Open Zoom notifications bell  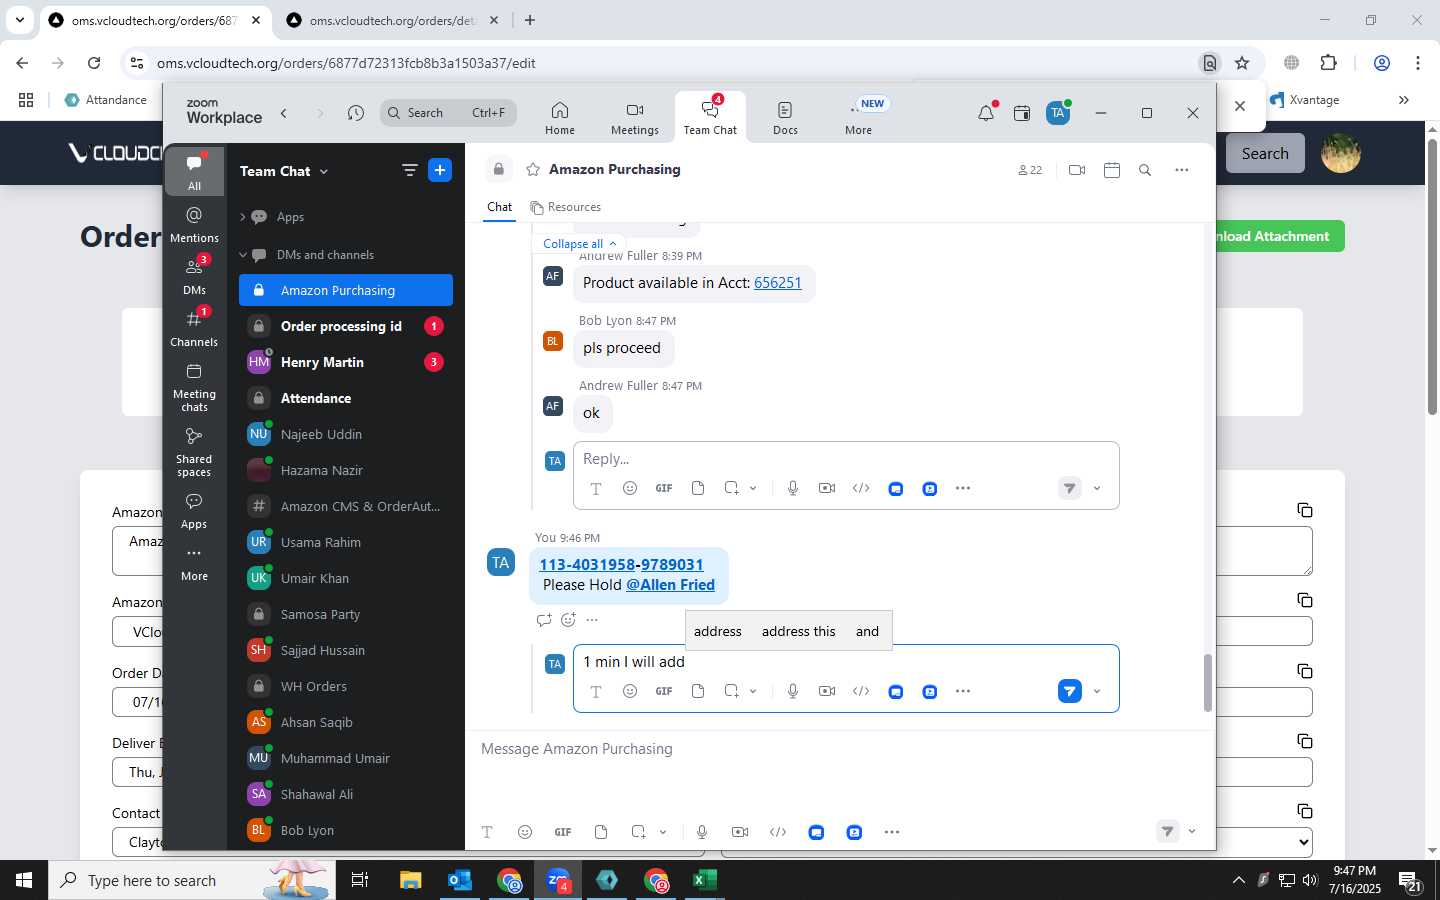(986, 113)
